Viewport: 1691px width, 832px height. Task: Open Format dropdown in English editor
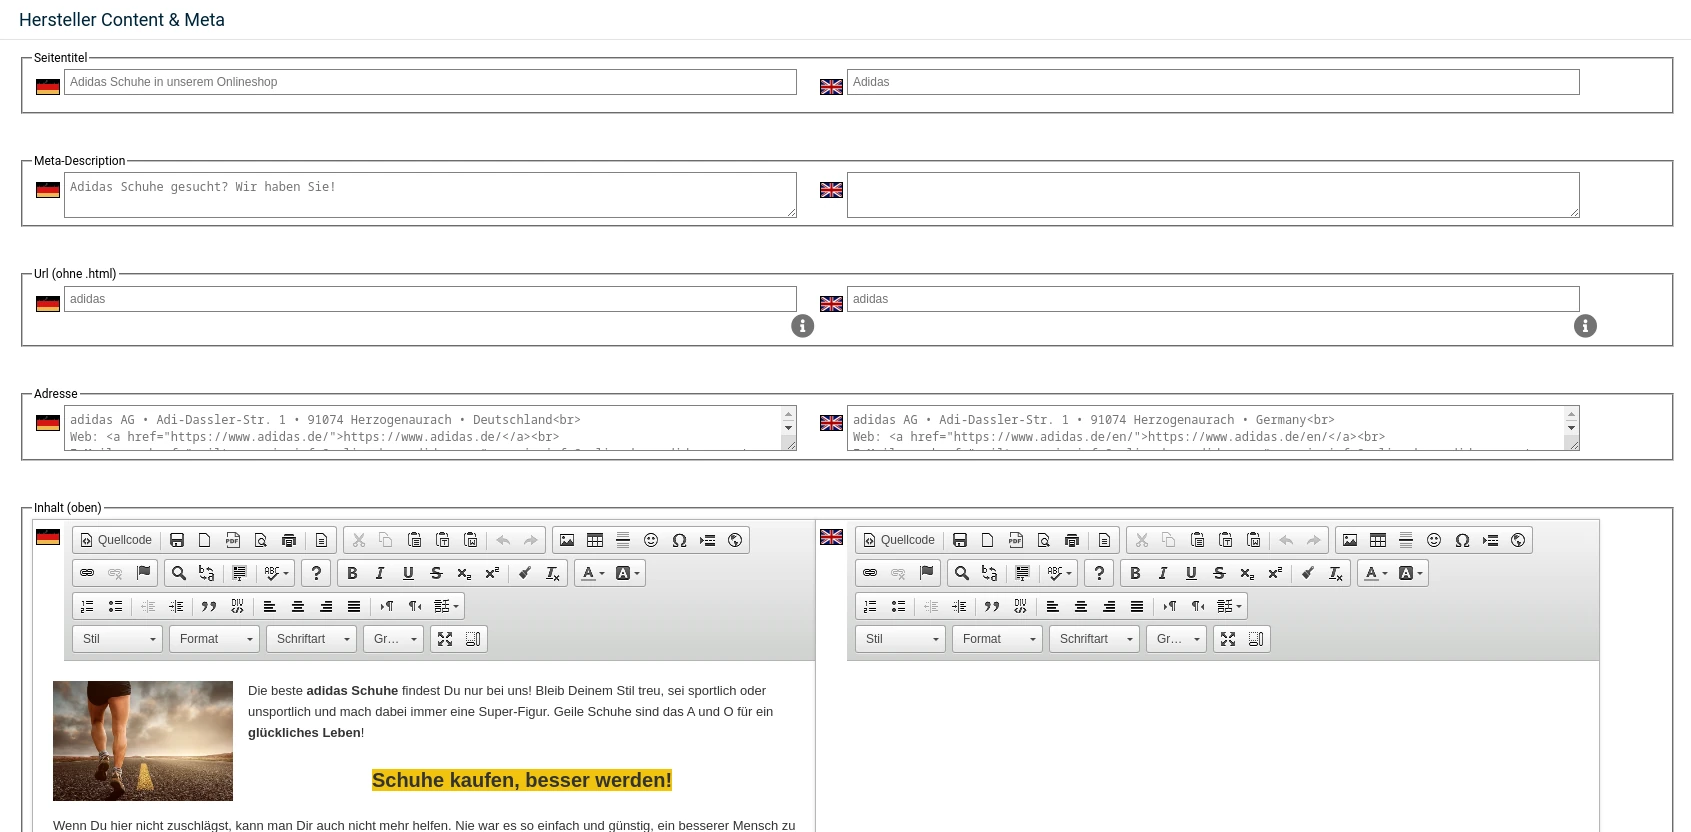click(x=998, y=639)
